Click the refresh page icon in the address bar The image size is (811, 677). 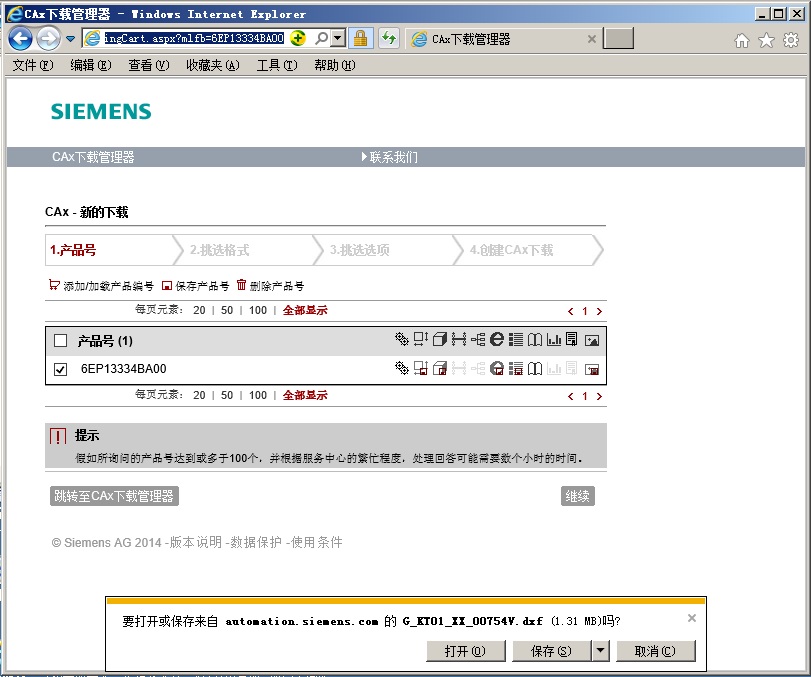pos(388,38)
